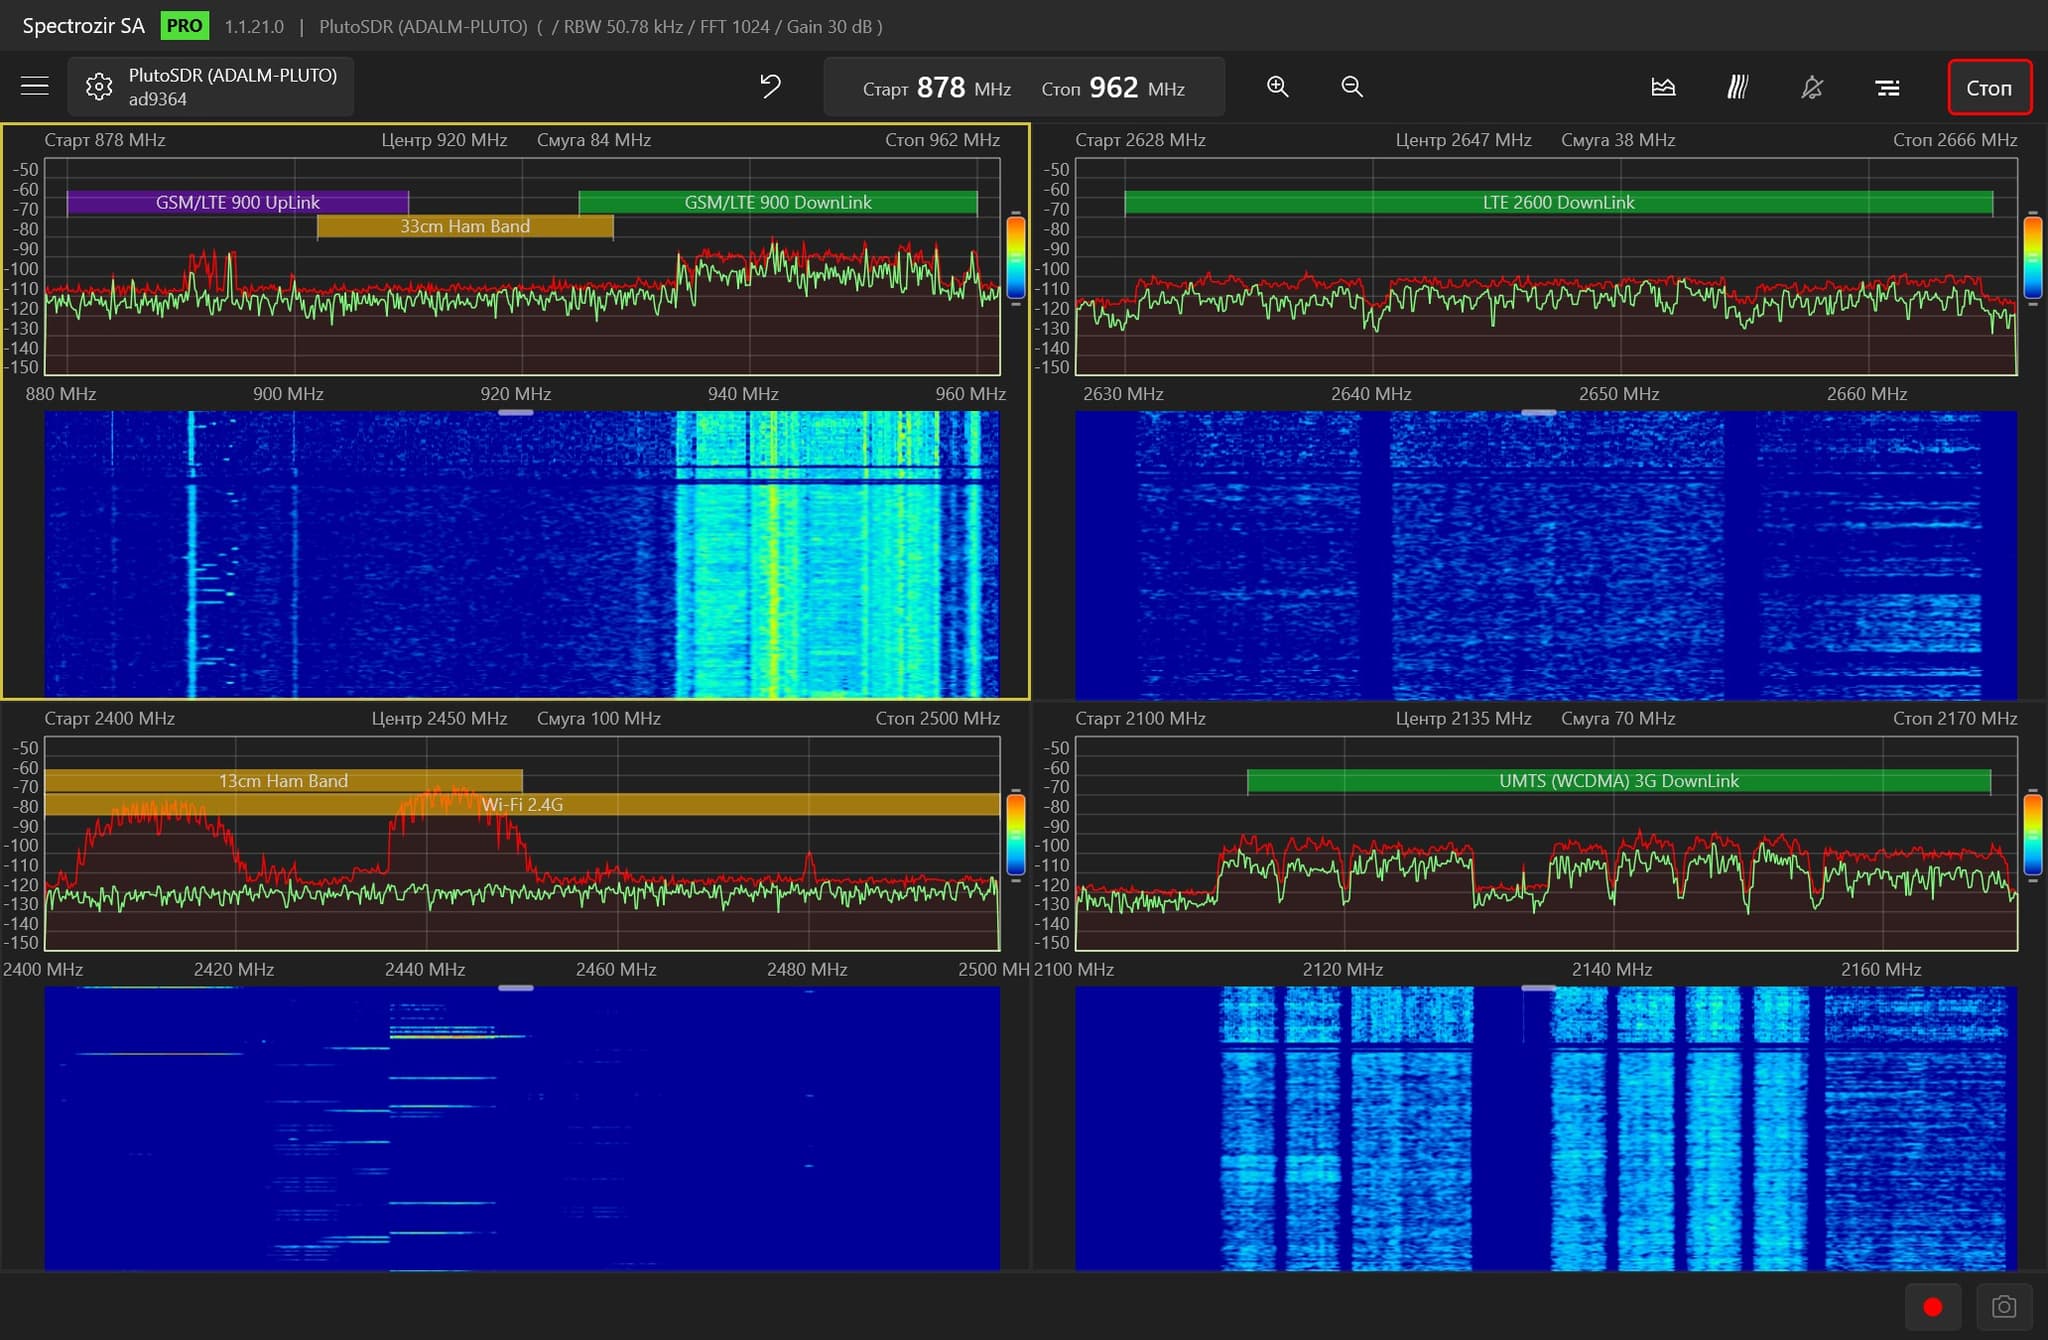This screenshot has width=2048, height=1340.
Task: Open the display options sliders icon
Action: click(1887, 87)
